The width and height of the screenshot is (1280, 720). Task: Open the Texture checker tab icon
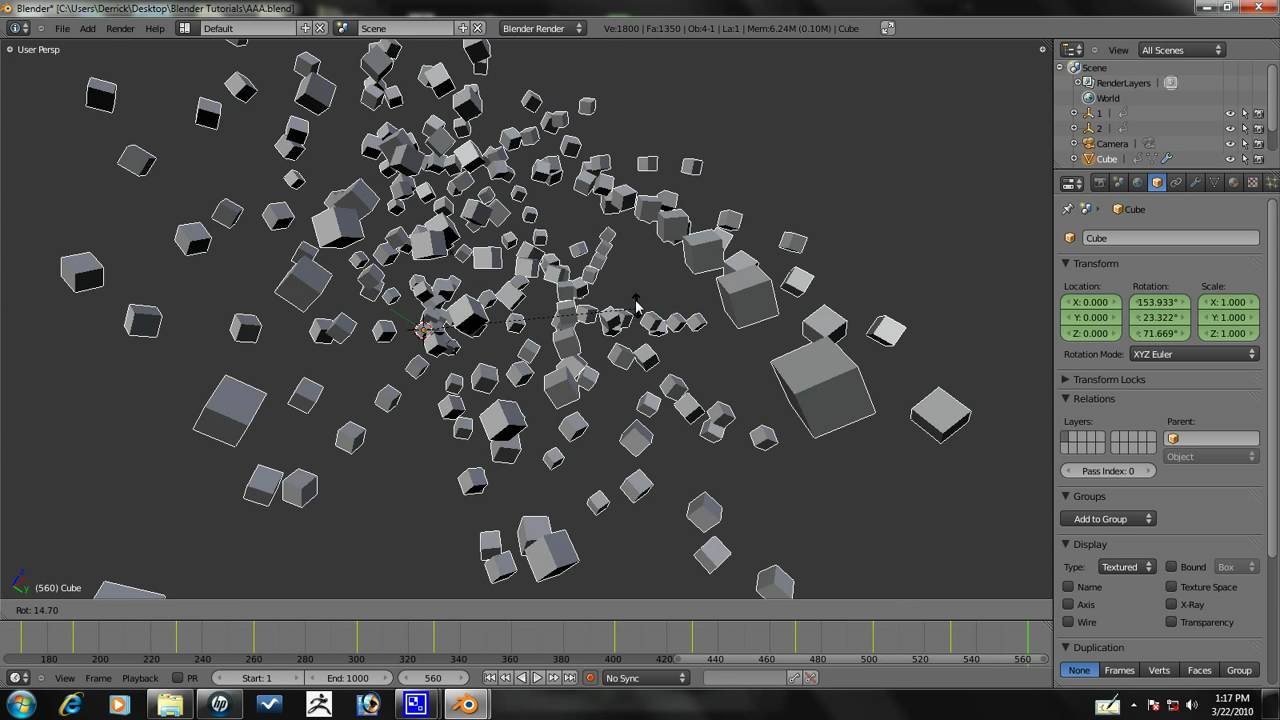click(1252, 183)
